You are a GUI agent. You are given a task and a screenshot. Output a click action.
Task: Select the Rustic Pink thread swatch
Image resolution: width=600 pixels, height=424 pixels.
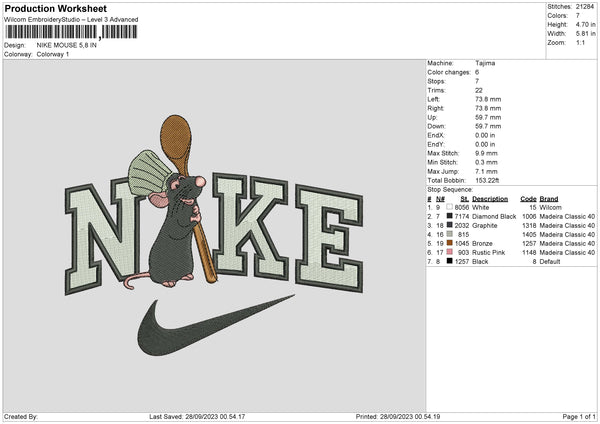449,252
